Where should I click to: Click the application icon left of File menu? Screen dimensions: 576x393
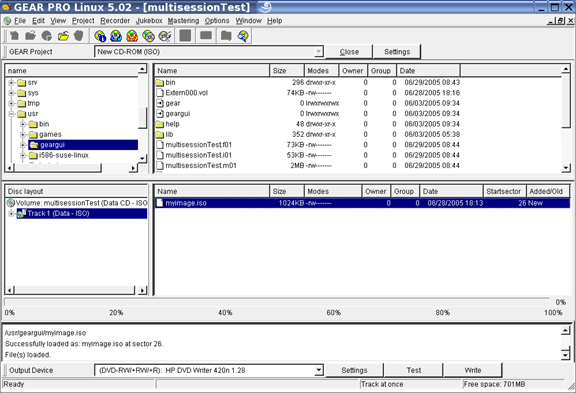click(7, 21)
